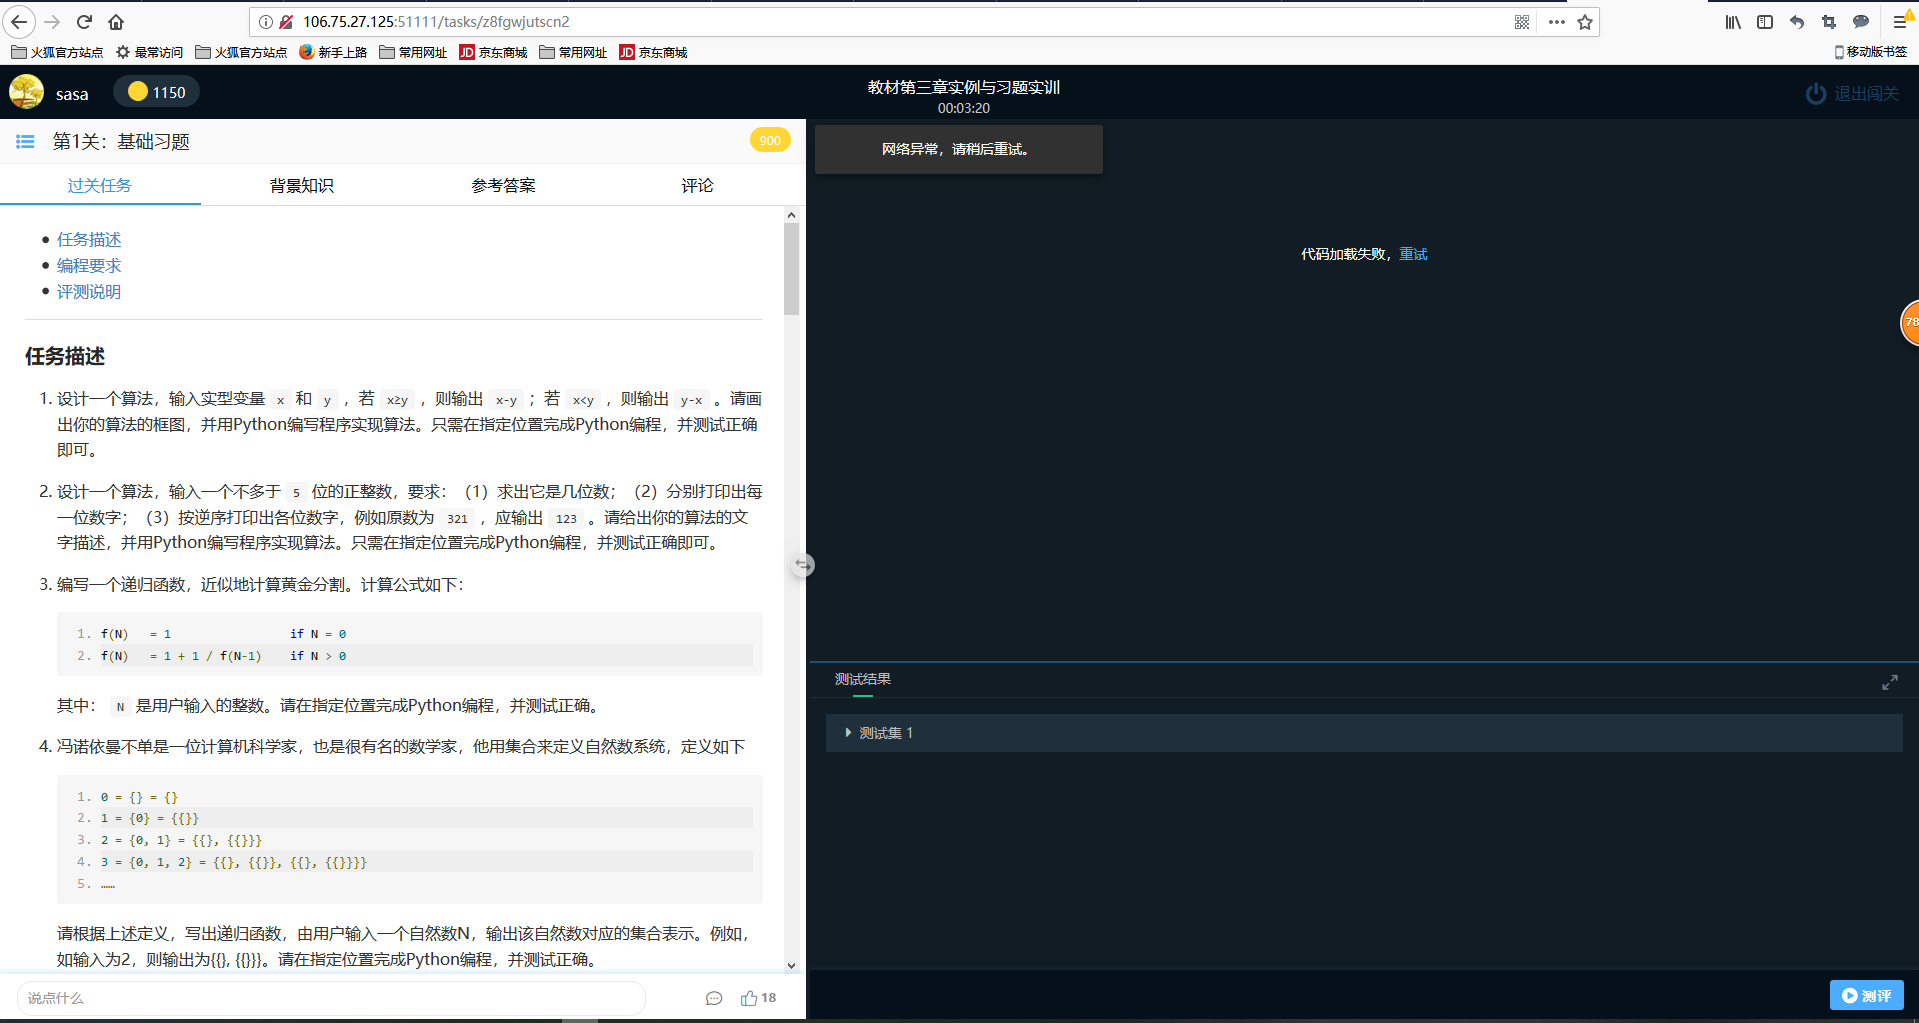The width and height of the screenshot is (1919, 1023).
Task: Click the browser forward arrow
Action: (53, 22)
